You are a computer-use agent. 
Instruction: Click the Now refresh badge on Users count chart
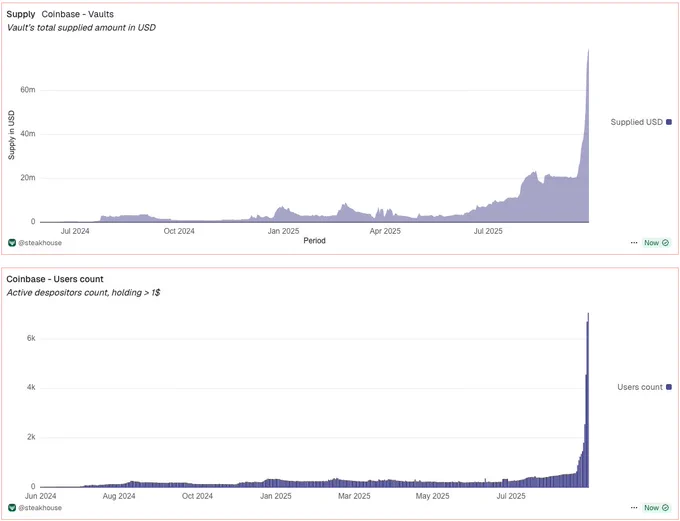point(656,508)
